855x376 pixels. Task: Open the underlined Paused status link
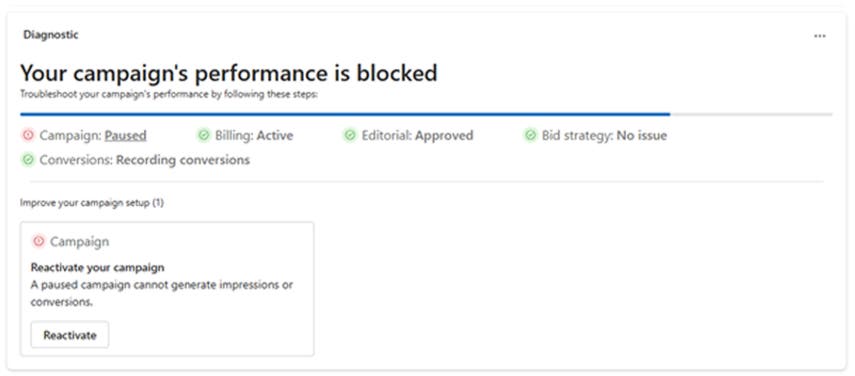click(125, 135)
